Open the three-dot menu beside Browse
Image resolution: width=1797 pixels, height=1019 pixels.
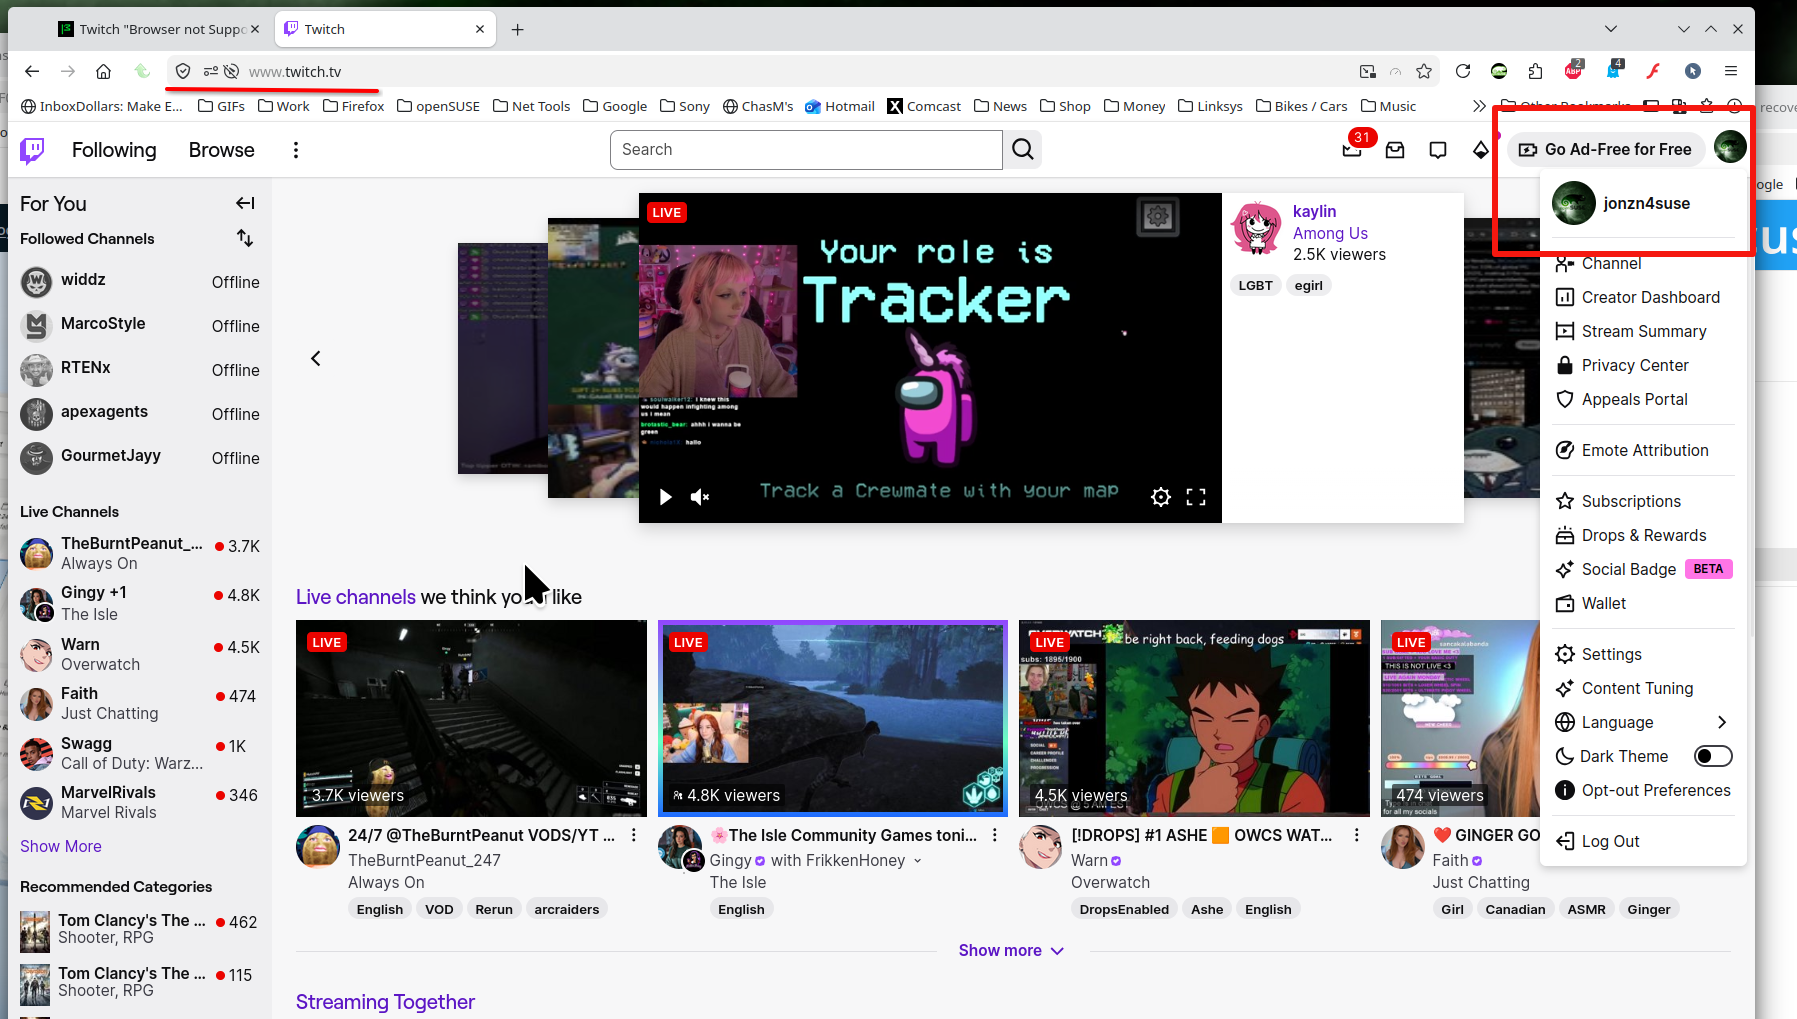tap(295, 150)
